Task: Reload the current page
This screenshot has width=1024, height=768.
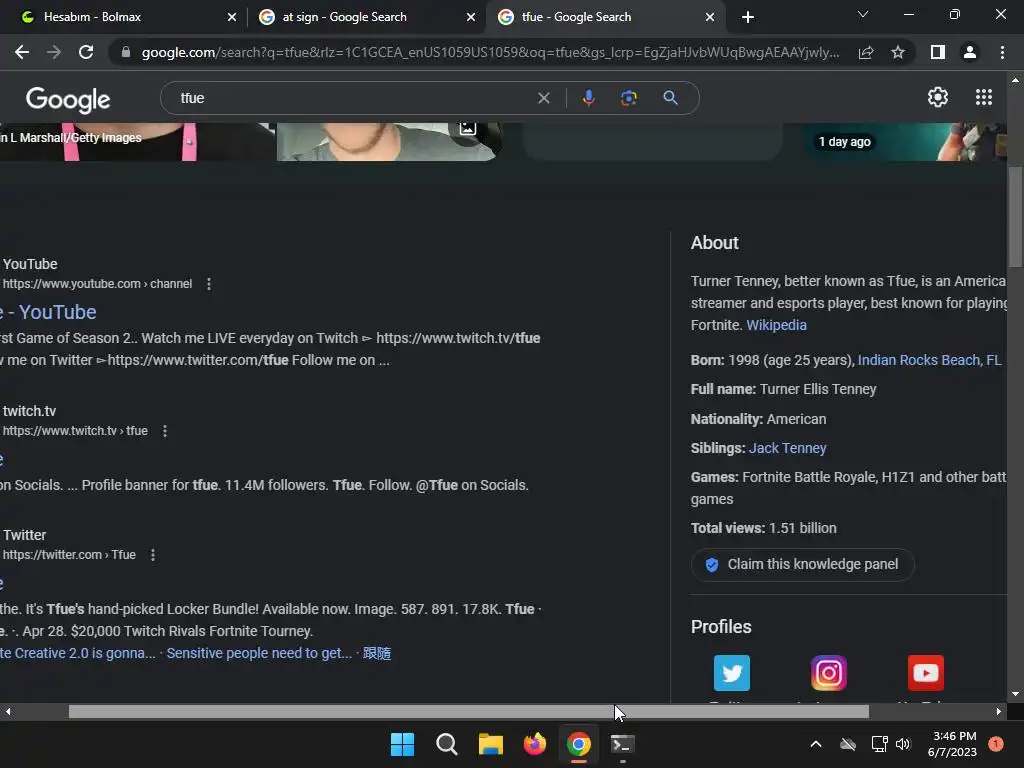Action: (x=86, y=52)
